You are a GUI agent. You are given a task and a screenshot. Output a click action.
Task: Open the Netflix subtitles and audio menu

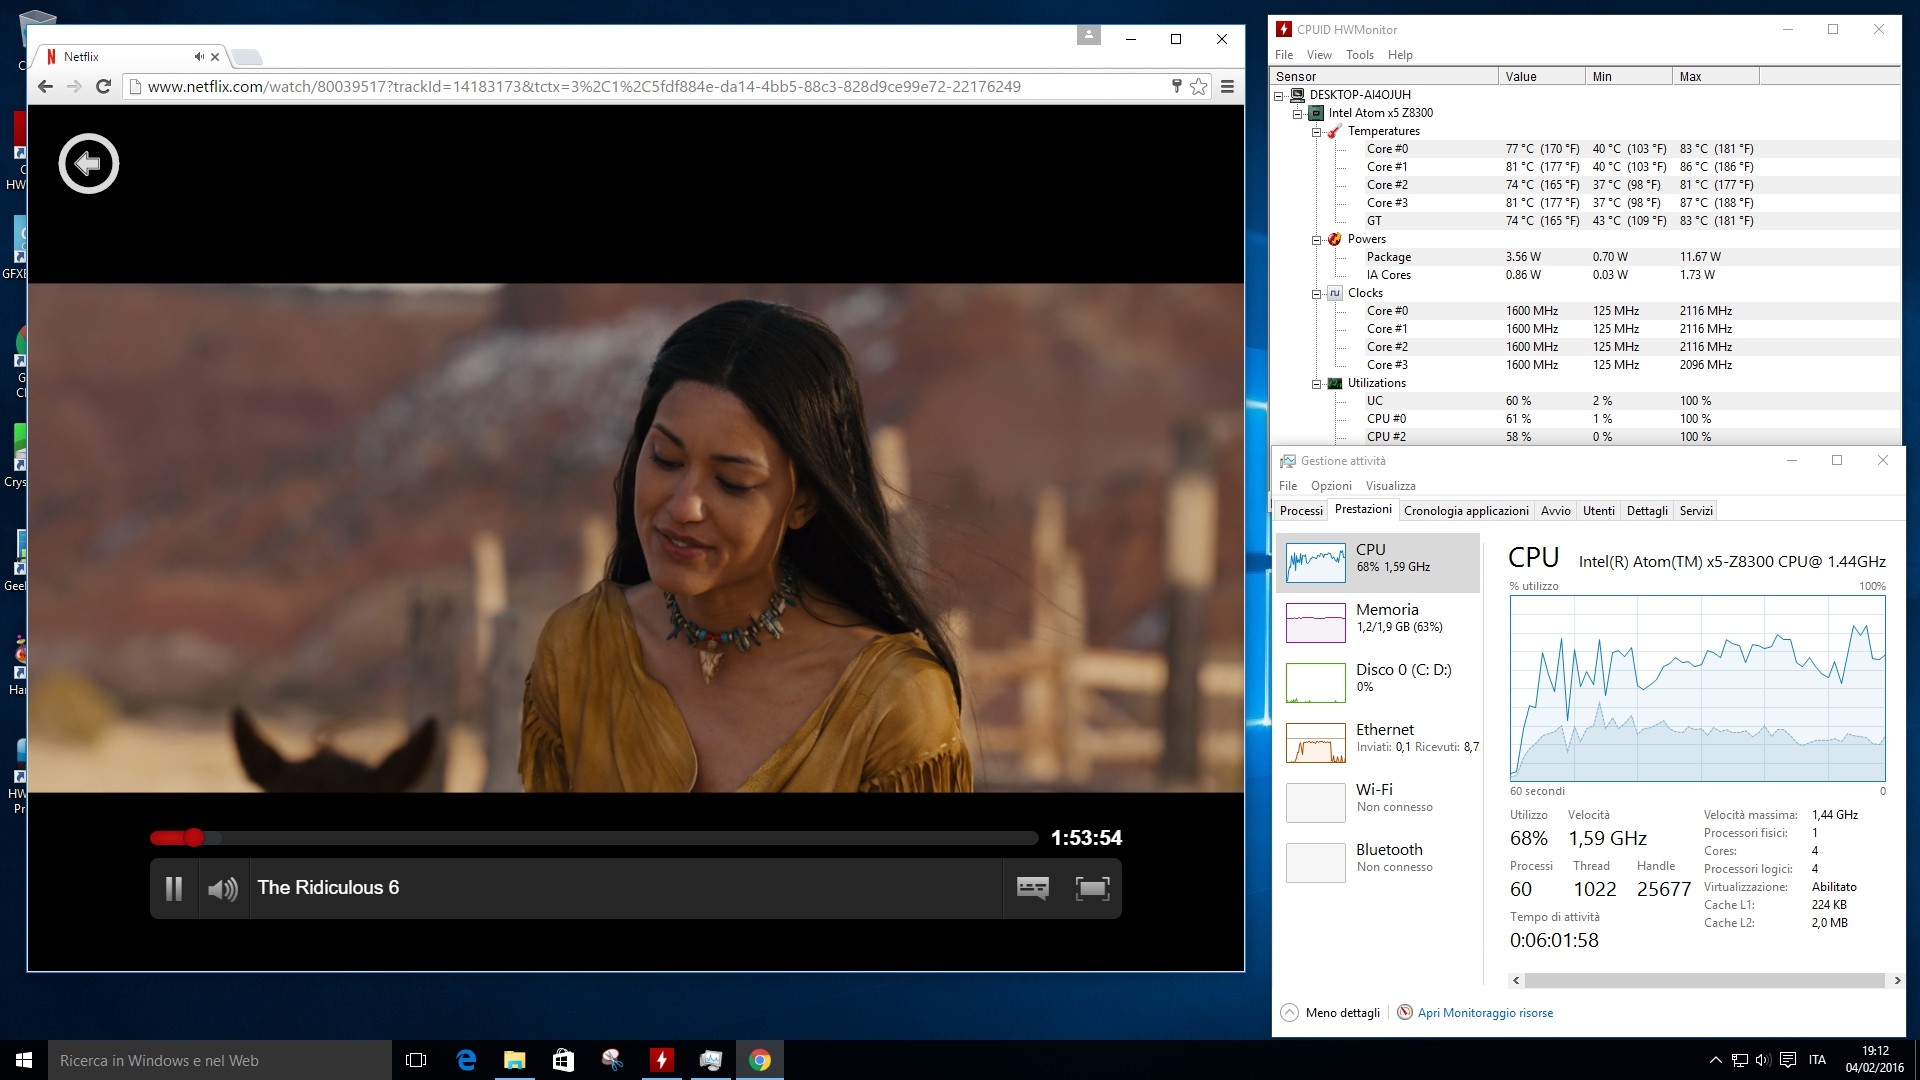[x=1032, y=888]
